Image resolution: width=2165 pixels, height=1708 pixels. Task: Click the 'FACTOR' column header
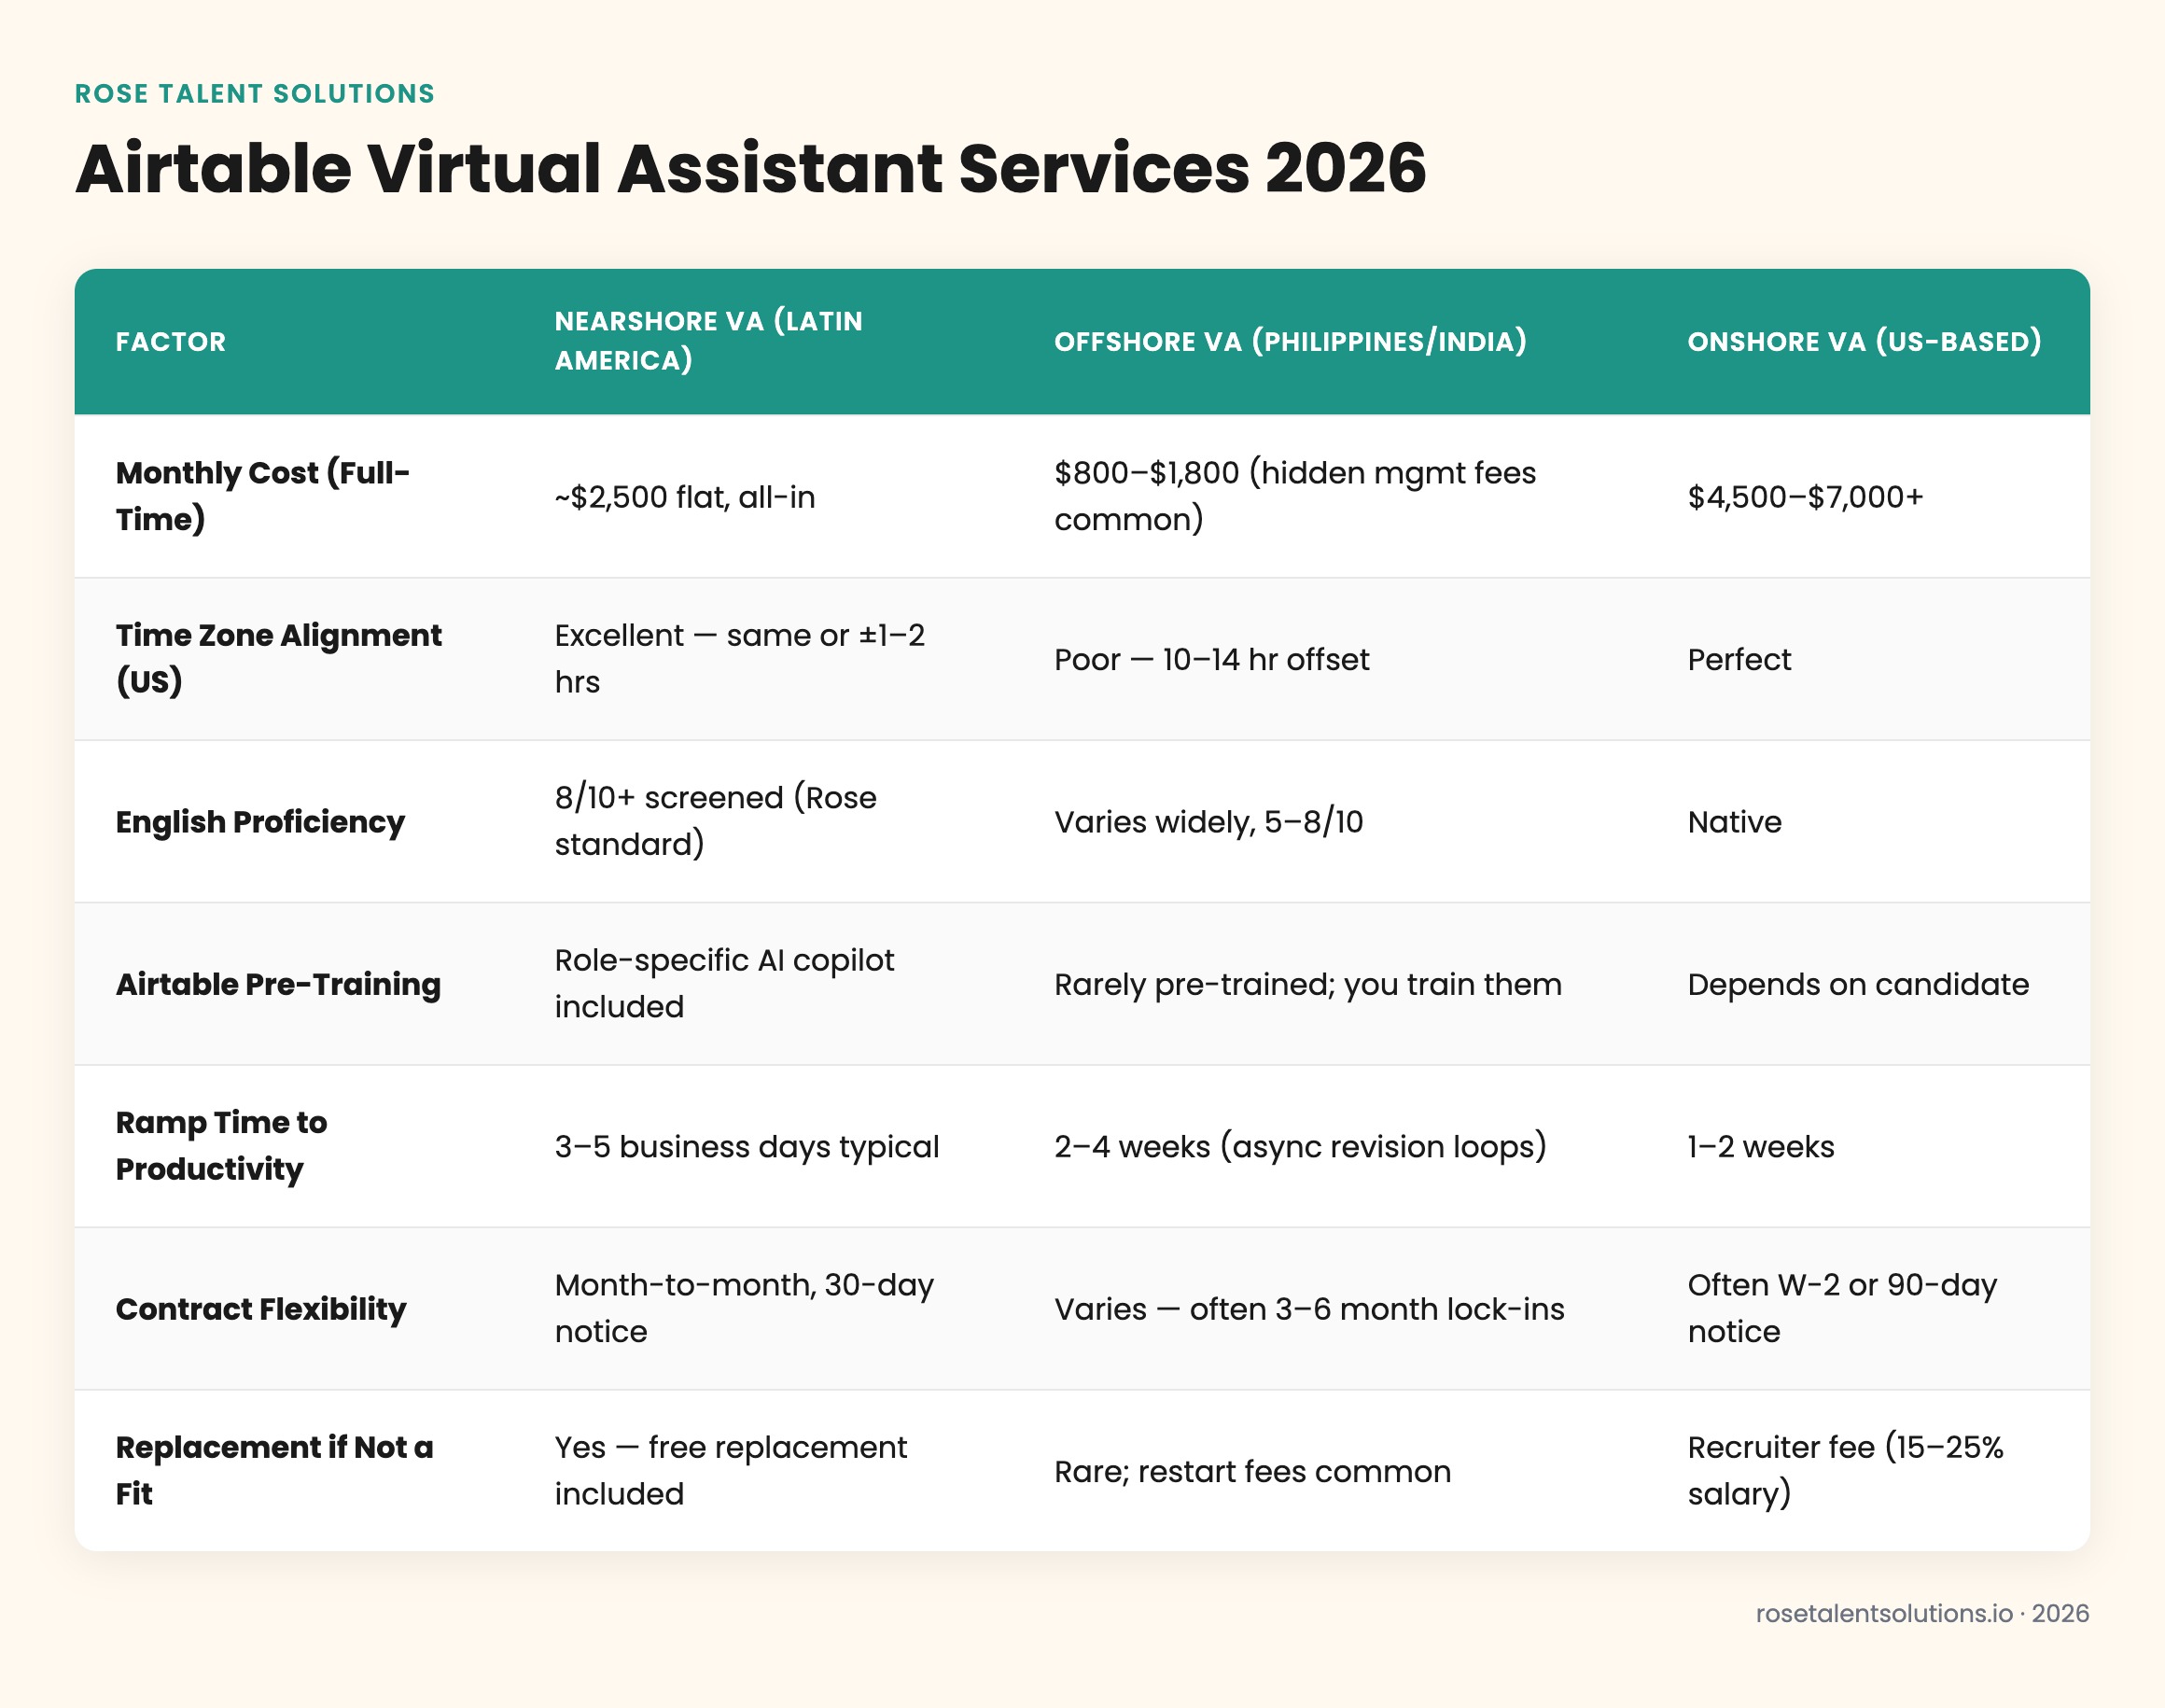tap(171, 342)
